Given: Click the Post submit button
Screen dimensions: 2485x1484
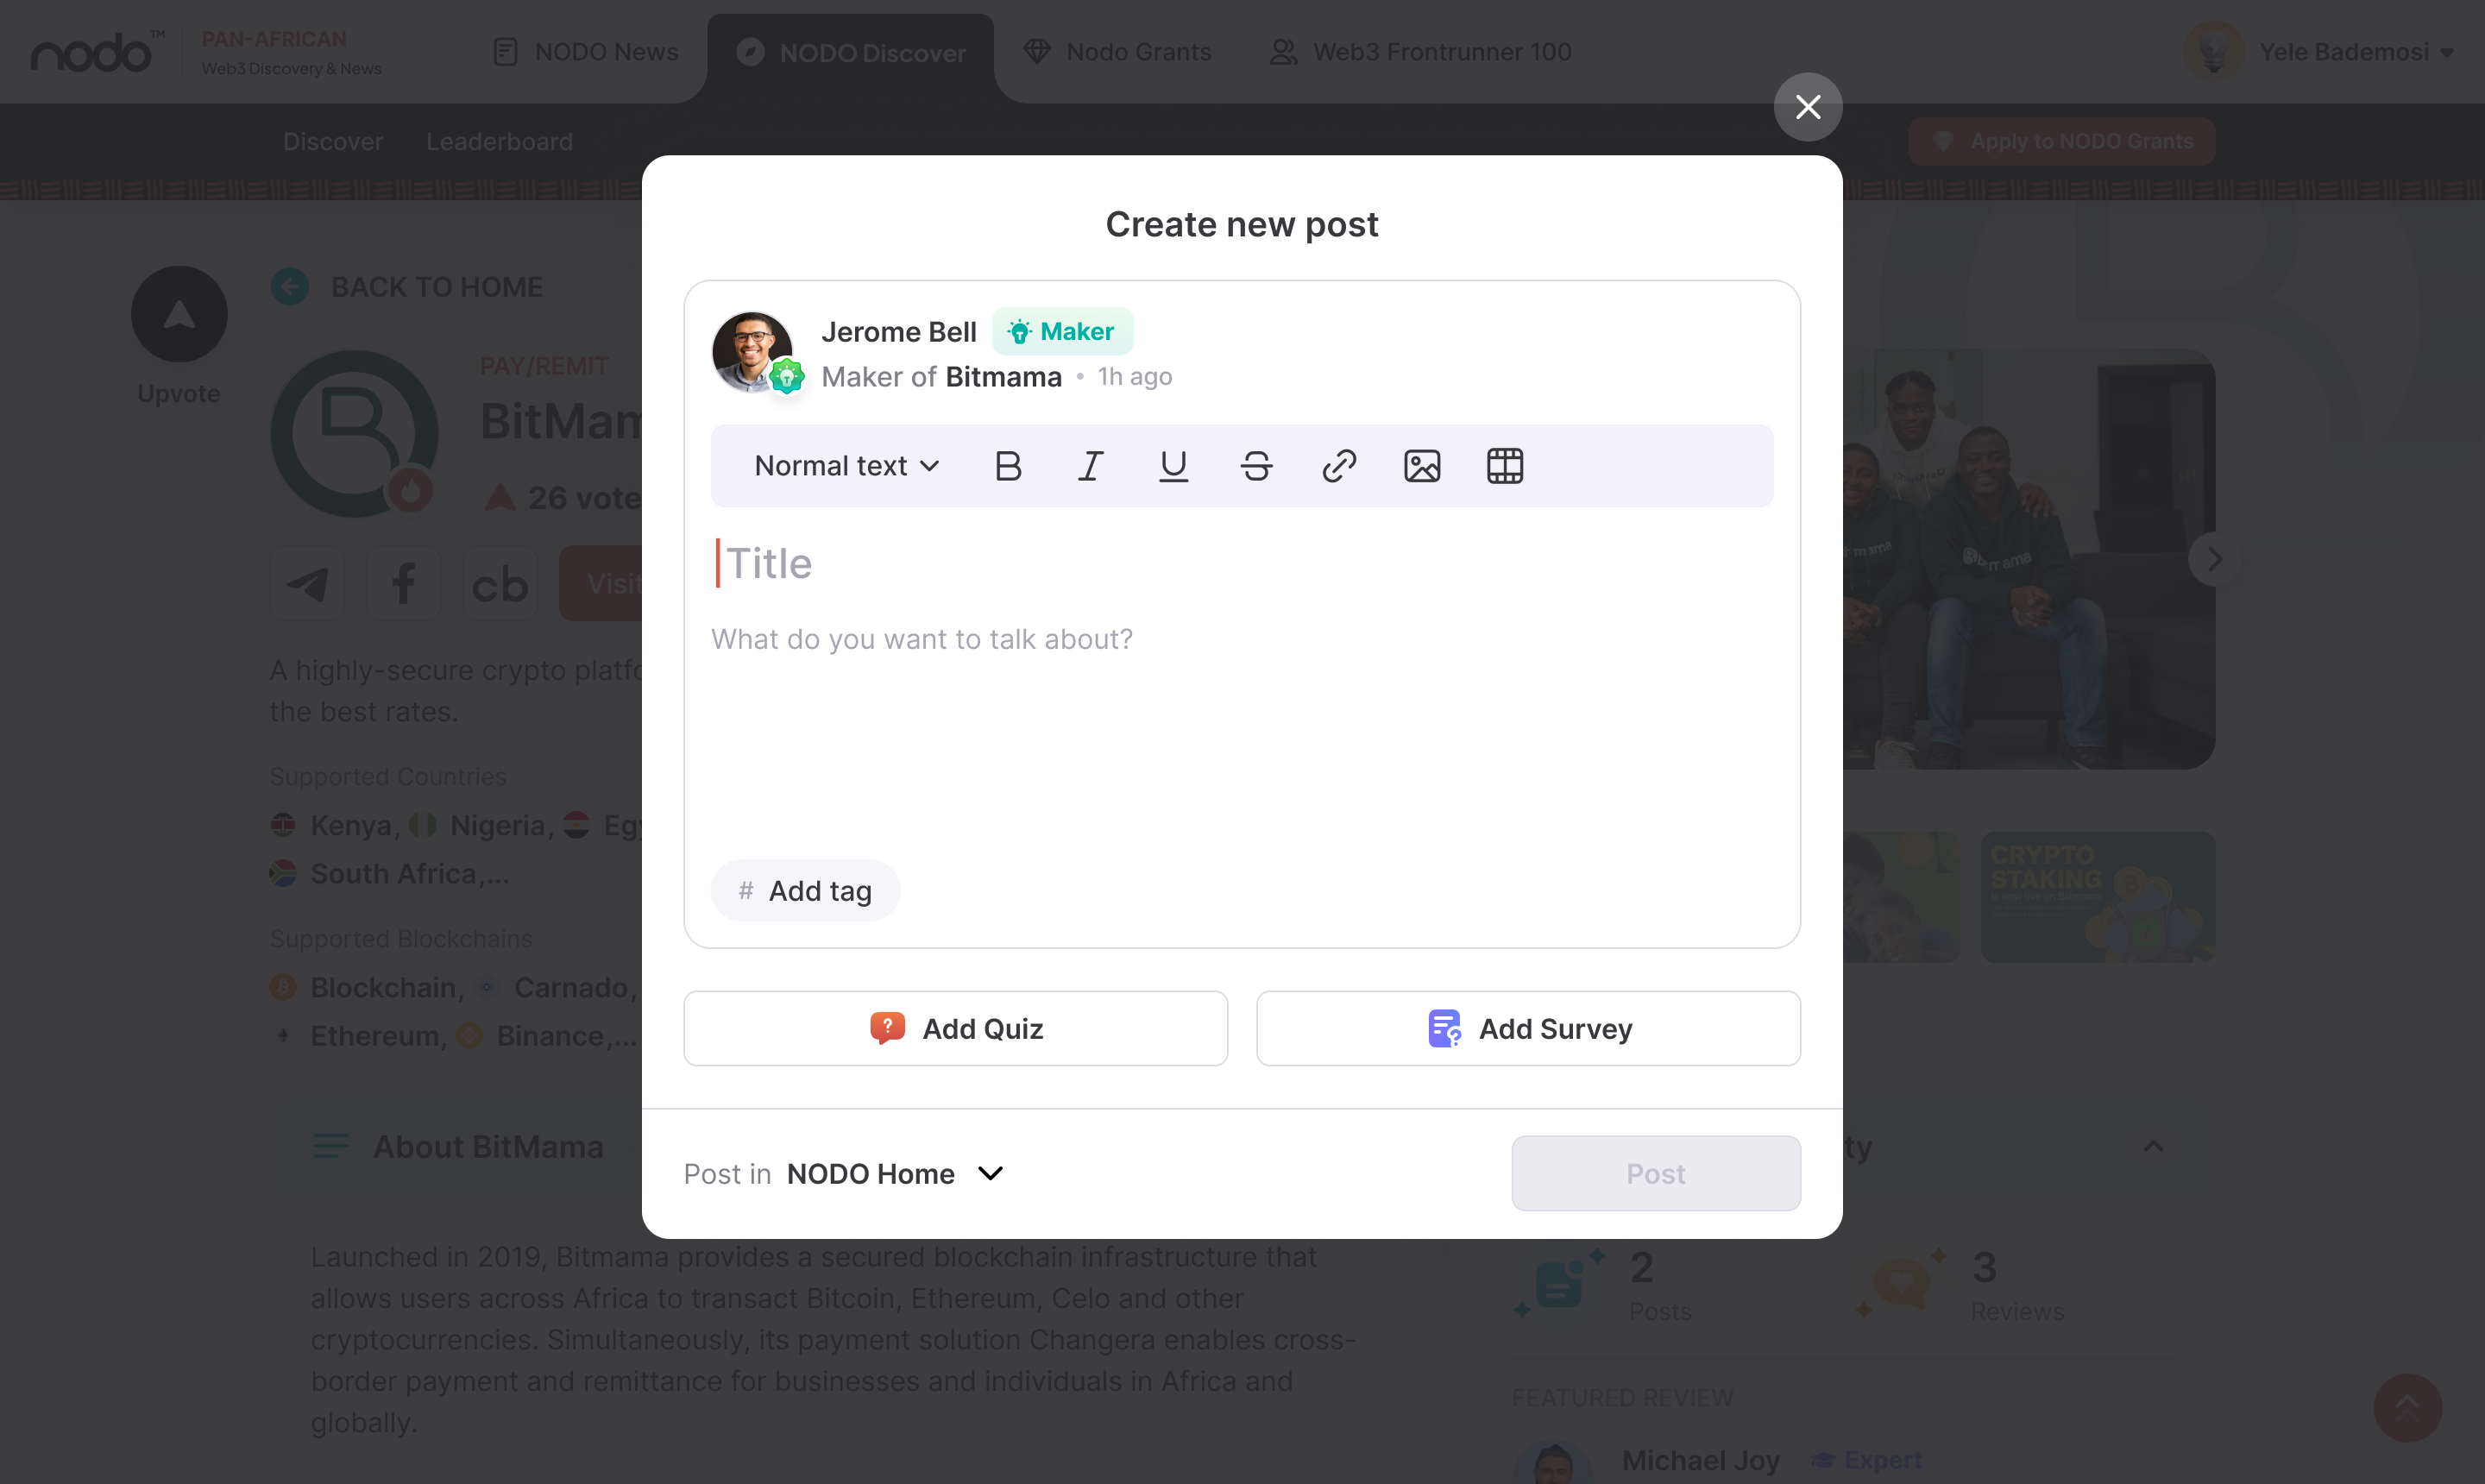Looking at the screenshot, I should 1656,1173.
